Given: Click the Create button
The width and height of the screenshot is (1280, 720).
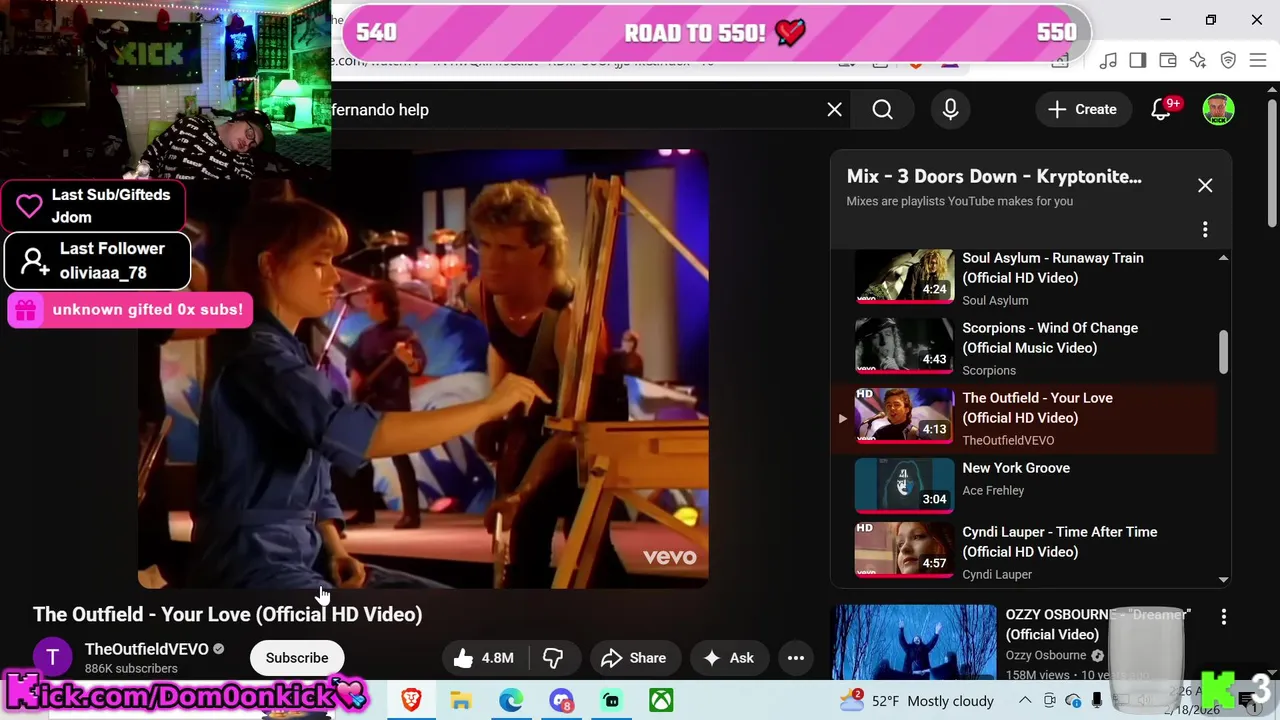Looking at the screenshot, I should click(1082, 110).
